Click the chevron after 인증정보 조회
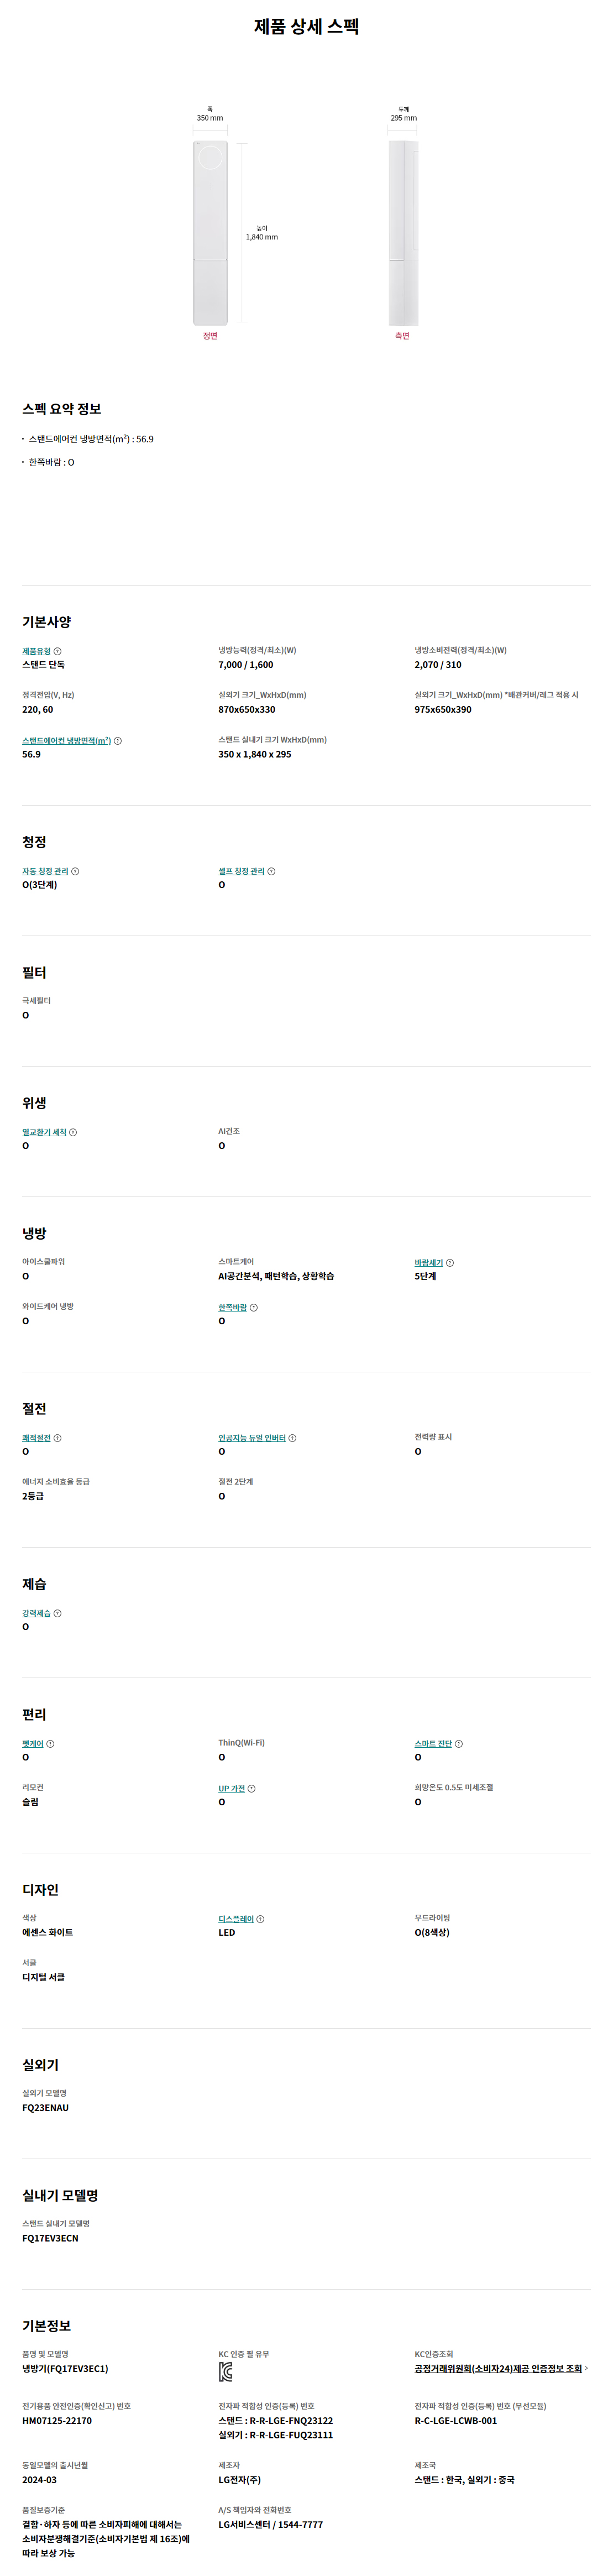The image size is (608, 2576). coord(586,2369)
